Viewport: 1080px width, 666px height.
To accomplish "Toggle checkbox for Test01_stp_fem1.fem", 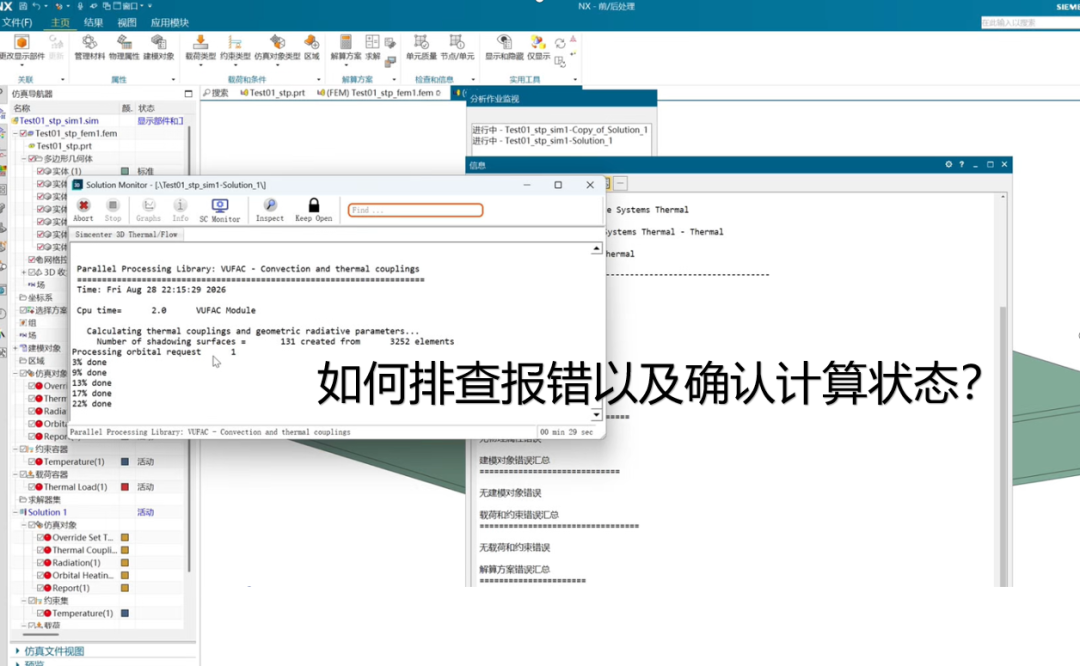I will (x=23, y=134).
